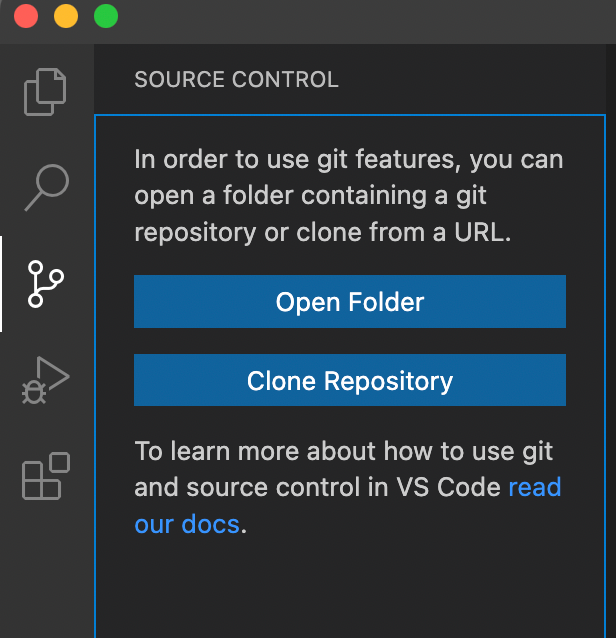Minimize the window with yellow button
The height and width of the screenshot is (638, 616).
[66, 16]
